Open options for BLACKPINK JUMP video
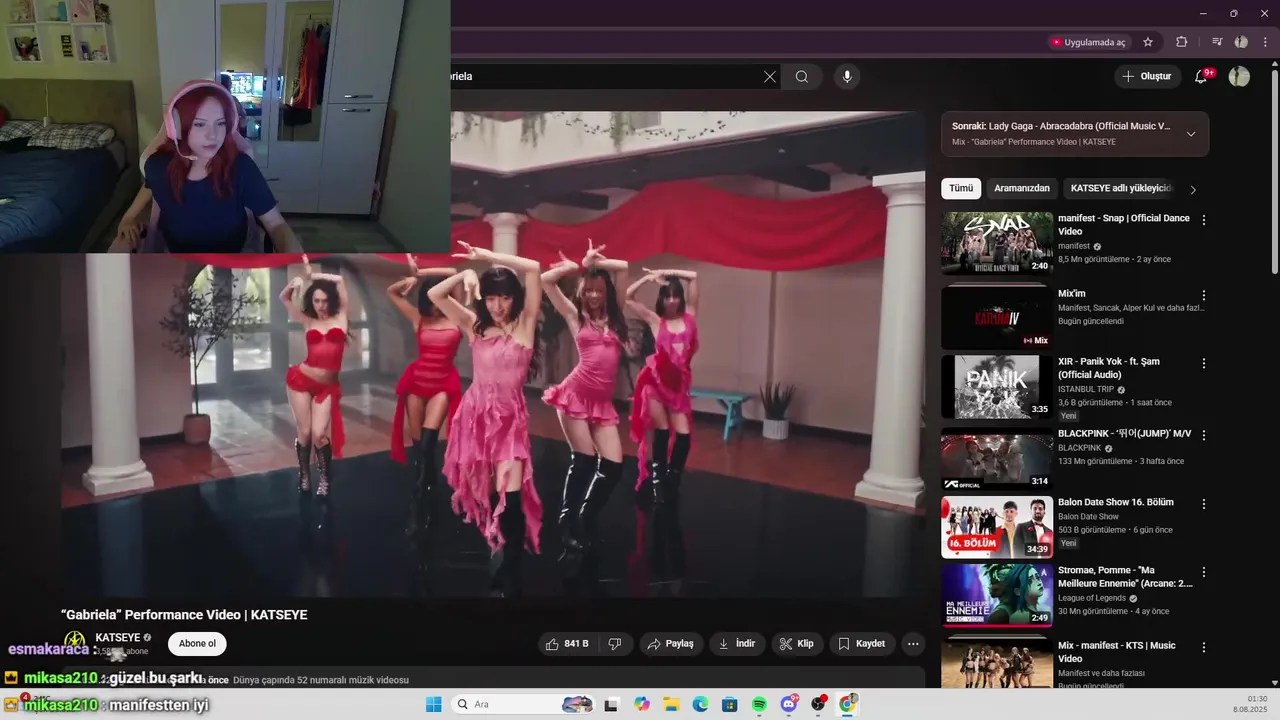This screenshot has height=720, width=1280. (1204, 435)
